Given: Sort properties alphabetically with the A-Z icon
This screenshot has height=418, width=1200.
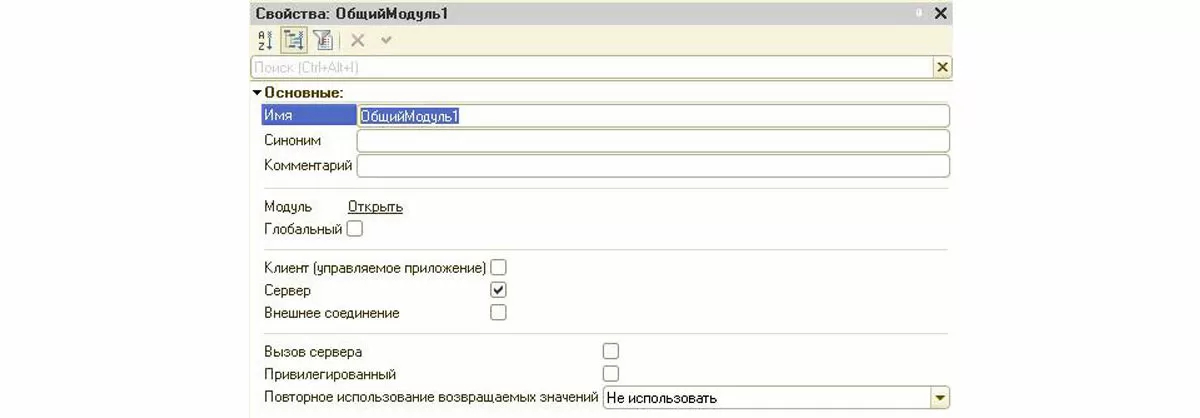Looking at the screenshot, I should coord(266,40).
